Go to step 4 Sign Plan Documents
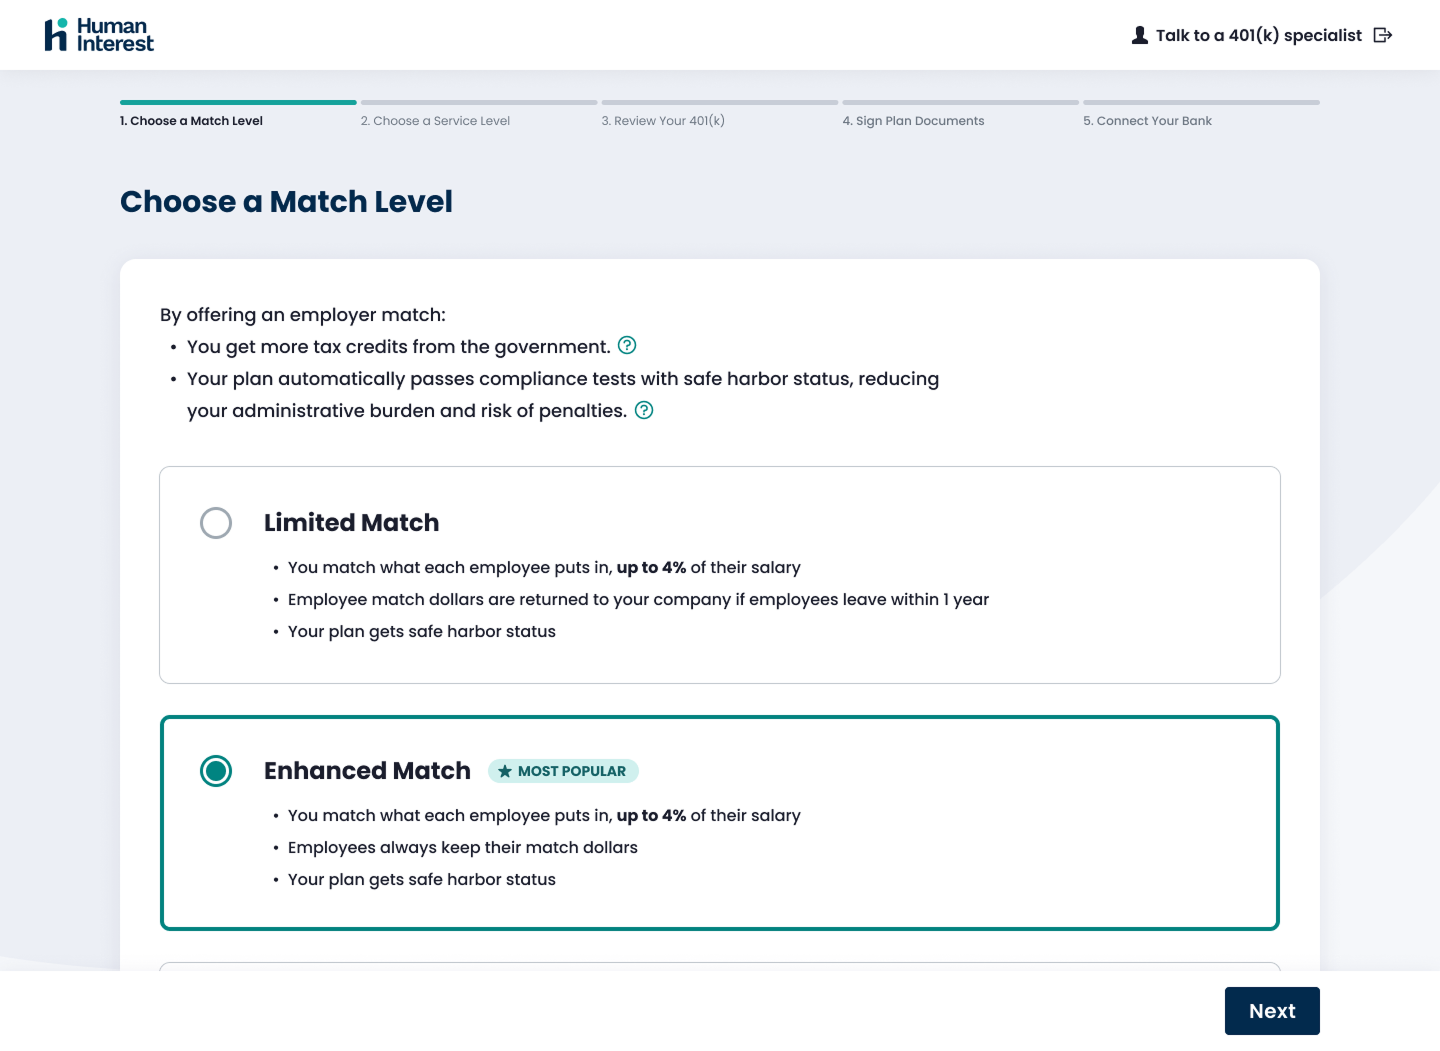This screenshot has width=1440, height=1051. tap(913, 121)
